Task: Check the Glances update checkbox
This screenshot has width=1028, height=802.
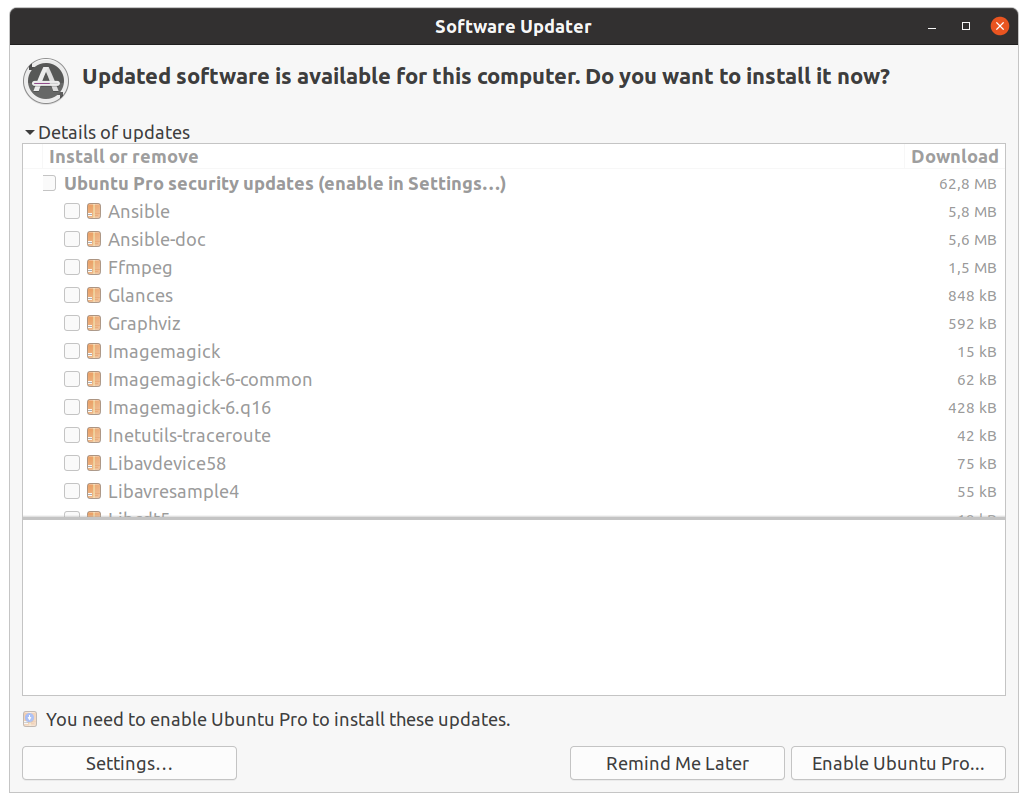Action: point(71,295)
